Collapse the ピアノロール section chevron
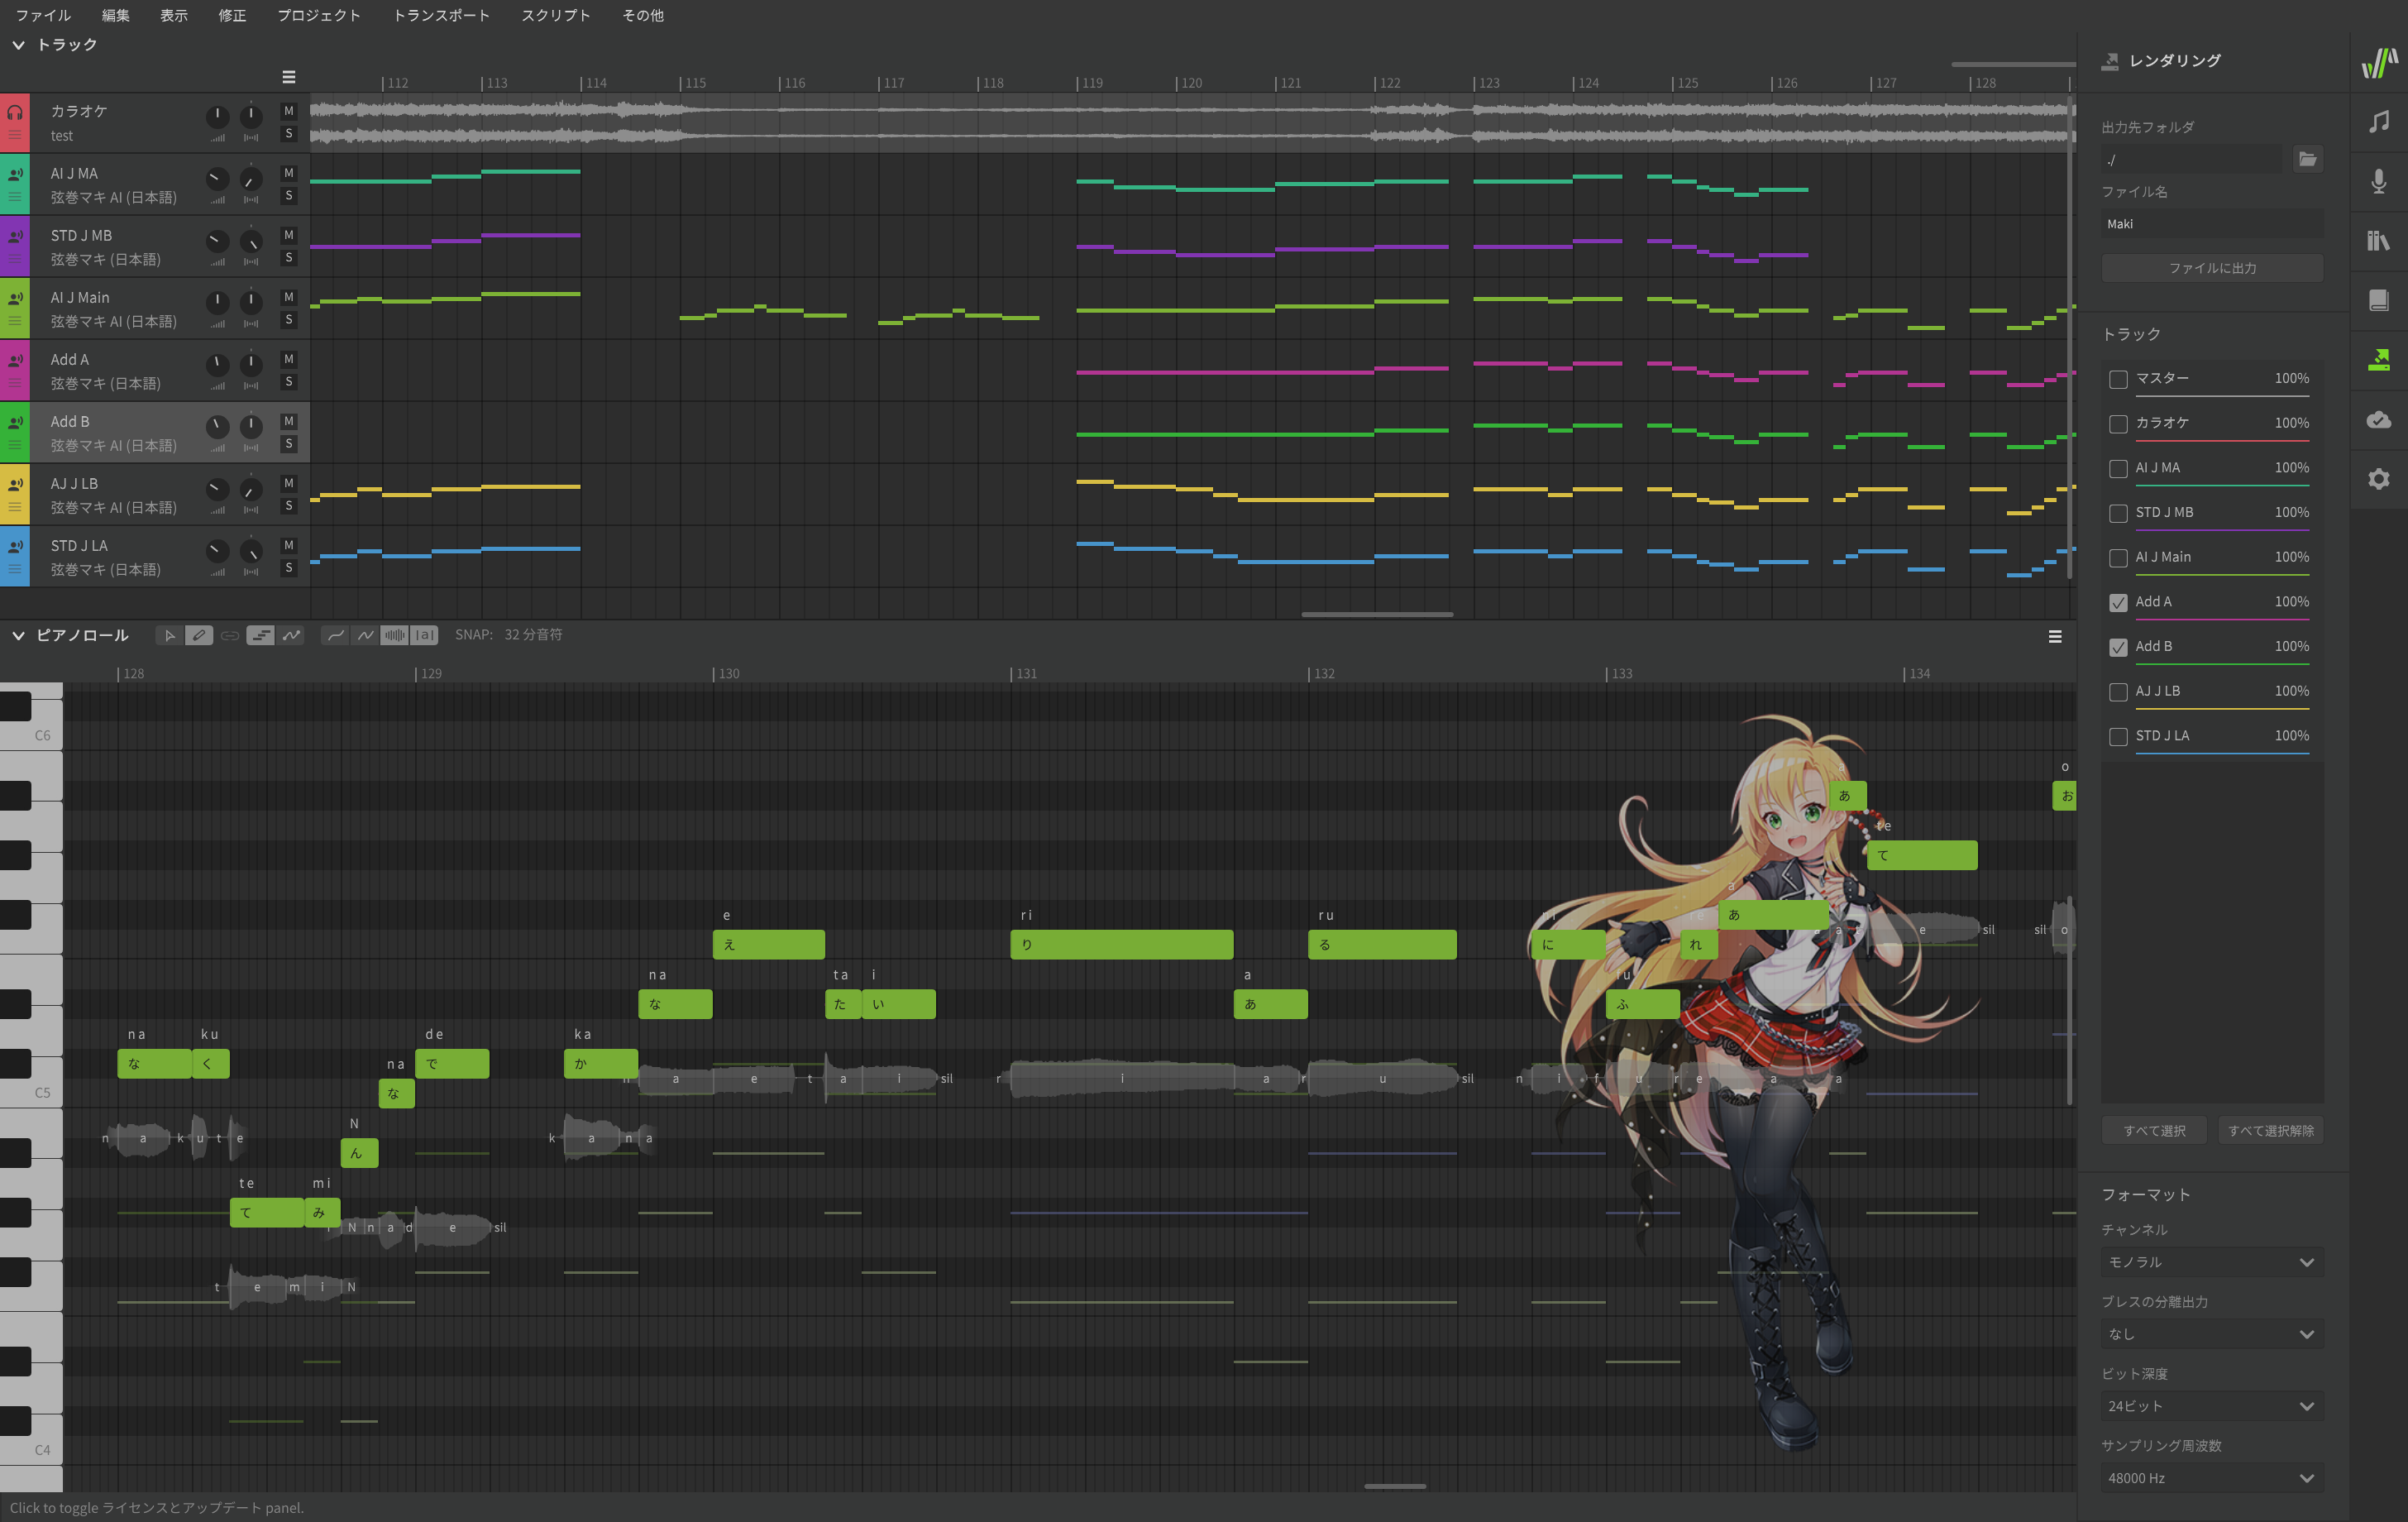Viewport: 2408px width, 1522px height. click(x=18, y=635)
